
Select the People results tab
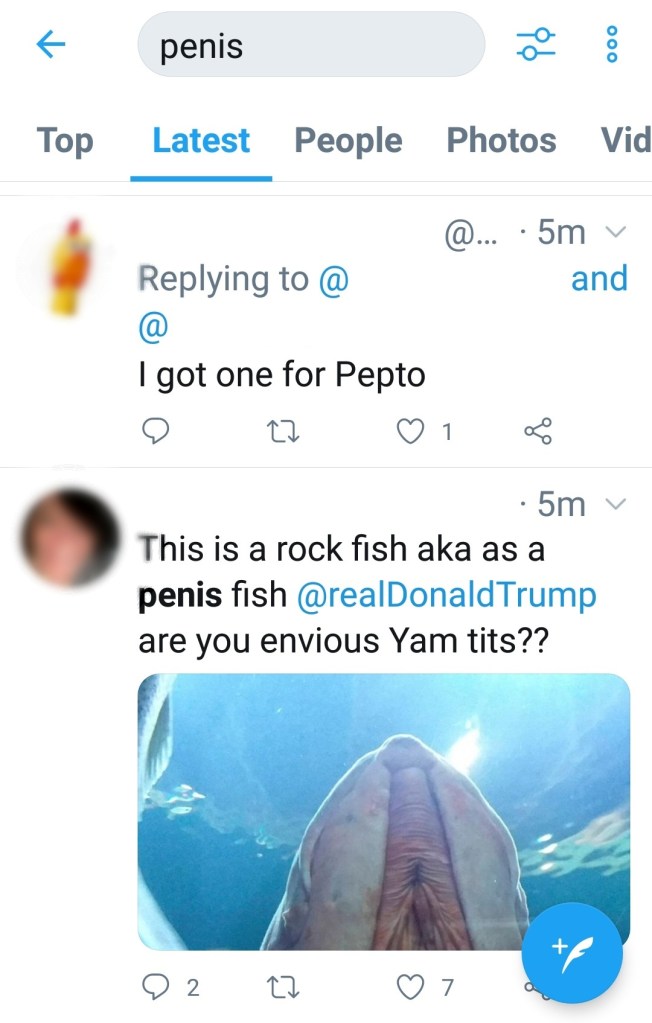pos(347,141)
